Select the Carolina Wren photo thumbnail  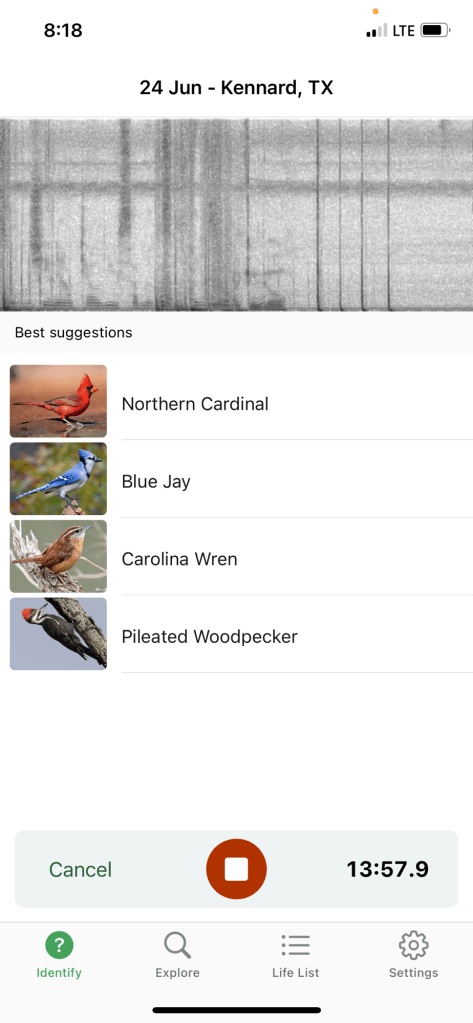point(58,556)
